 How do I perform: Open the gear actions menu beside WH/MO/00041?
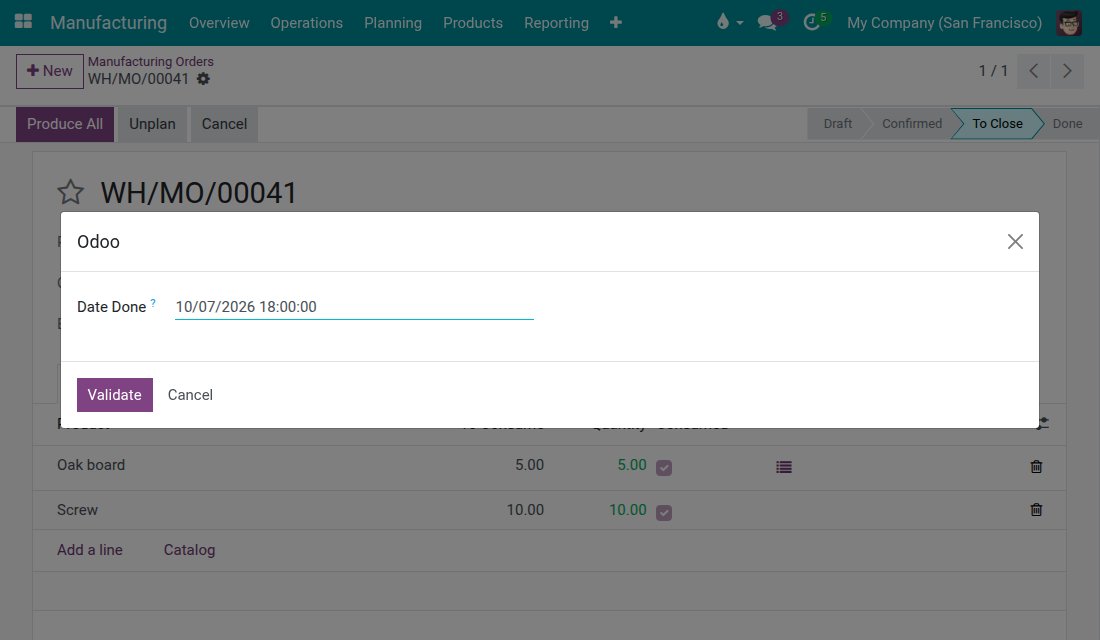click(203, 79)
